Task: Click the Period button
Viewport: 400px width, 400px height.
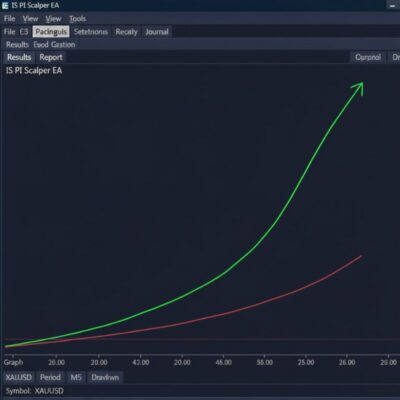Action: 50,377
